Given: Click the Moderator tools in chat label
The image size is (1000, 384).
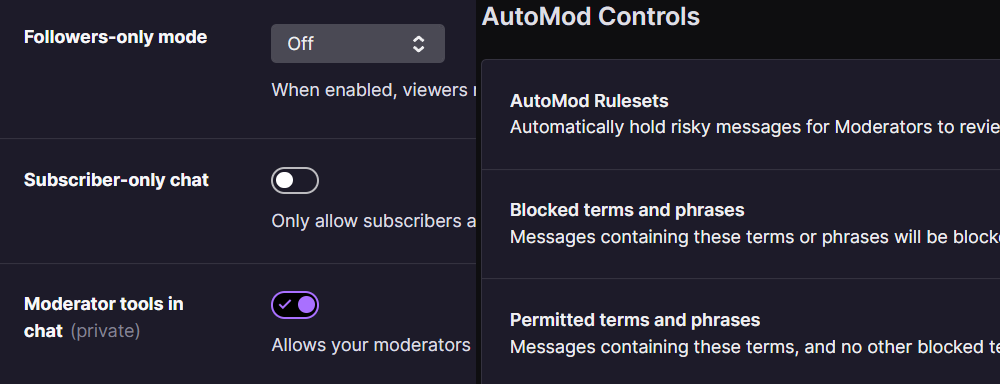Looking at the screenshot, I should tap(103, 317).
